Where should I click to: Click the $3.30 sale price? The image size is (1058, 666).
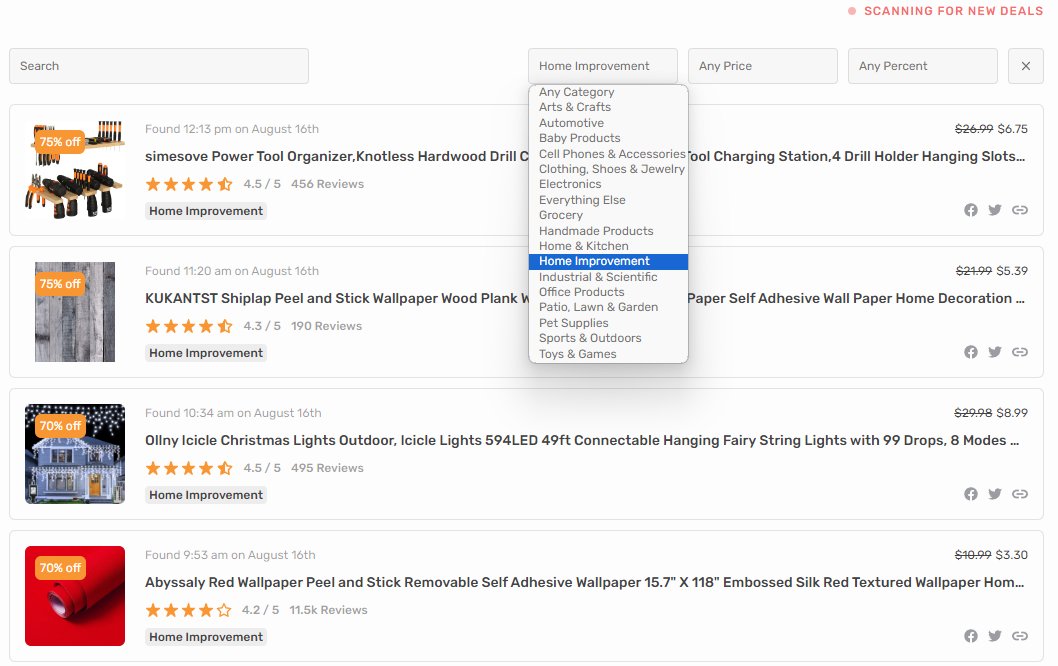1011,555
